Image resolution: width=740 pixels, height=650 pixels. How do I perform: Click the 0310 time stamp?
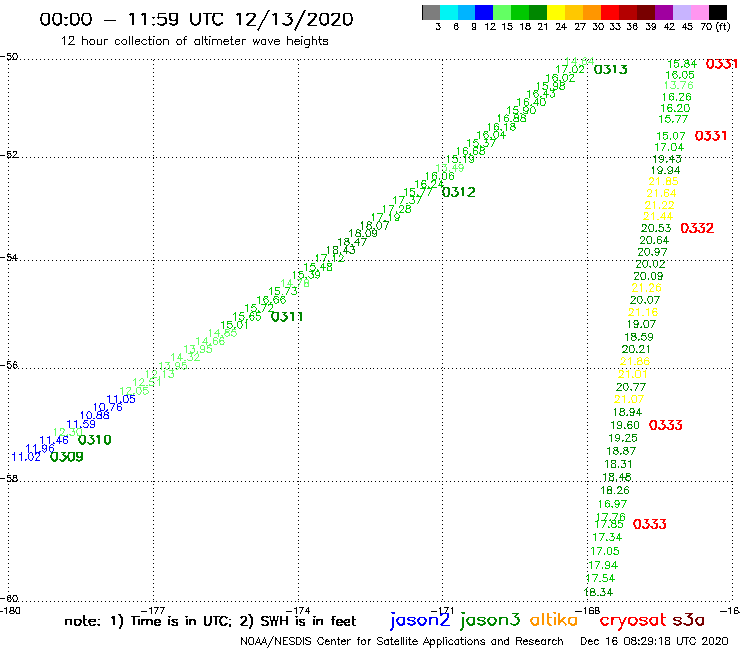tap(94, 440)
